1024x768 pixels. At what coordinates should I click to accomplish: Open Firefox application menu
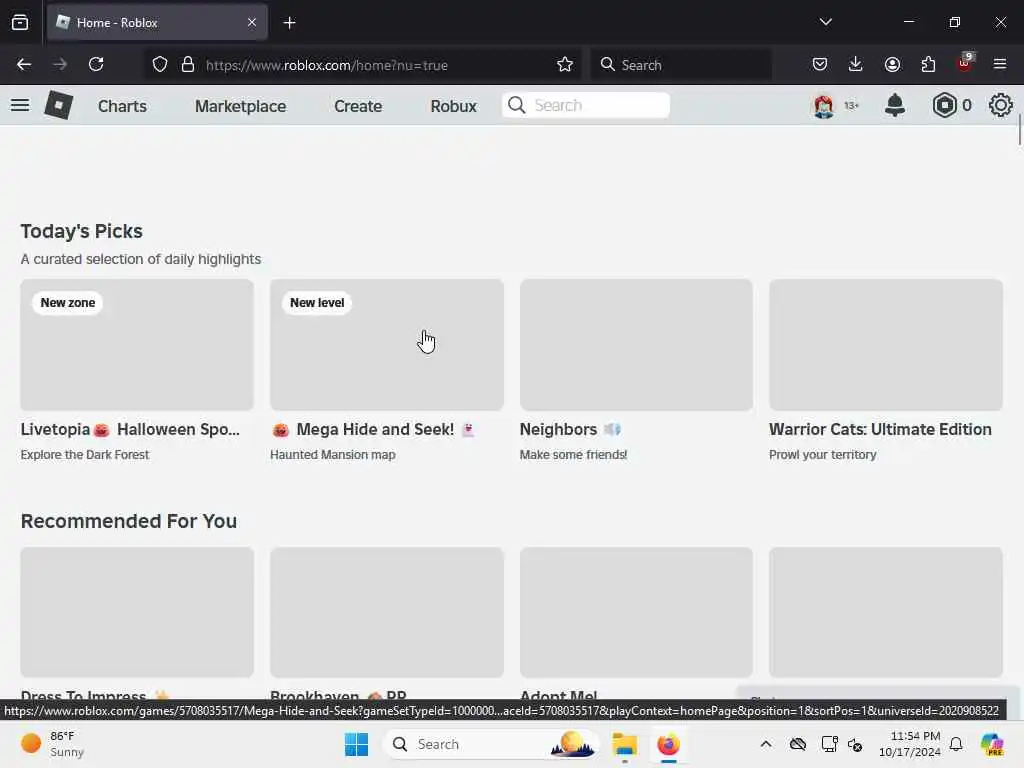click(x=1000, y=64)
